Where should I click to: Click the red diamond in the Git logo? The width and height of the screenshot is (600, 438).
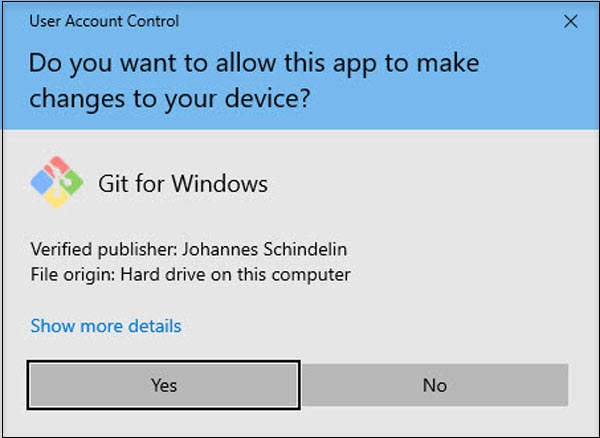[x=59, y=167]
